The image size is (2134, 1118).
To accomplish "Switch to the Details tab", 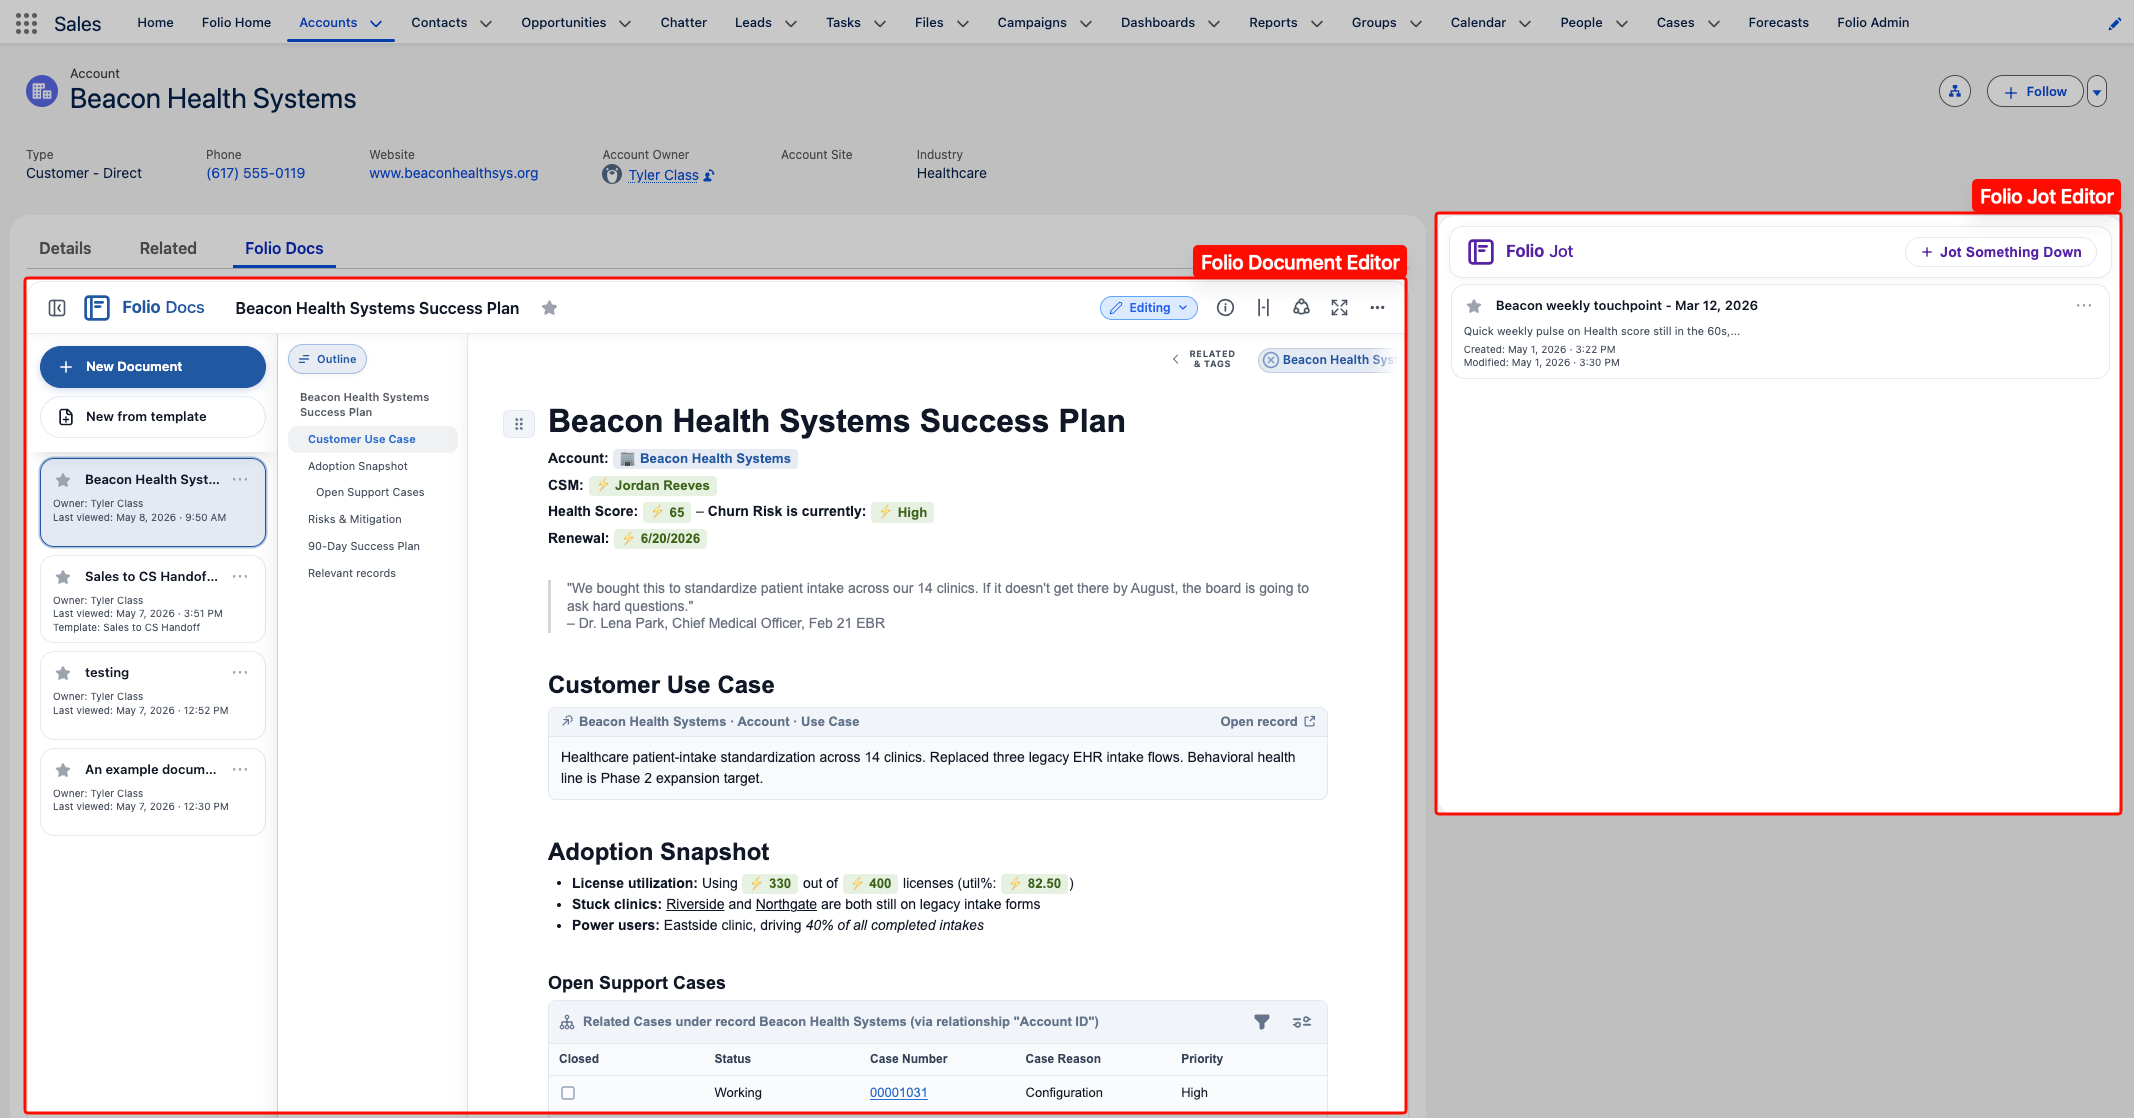I will (65, 249).
